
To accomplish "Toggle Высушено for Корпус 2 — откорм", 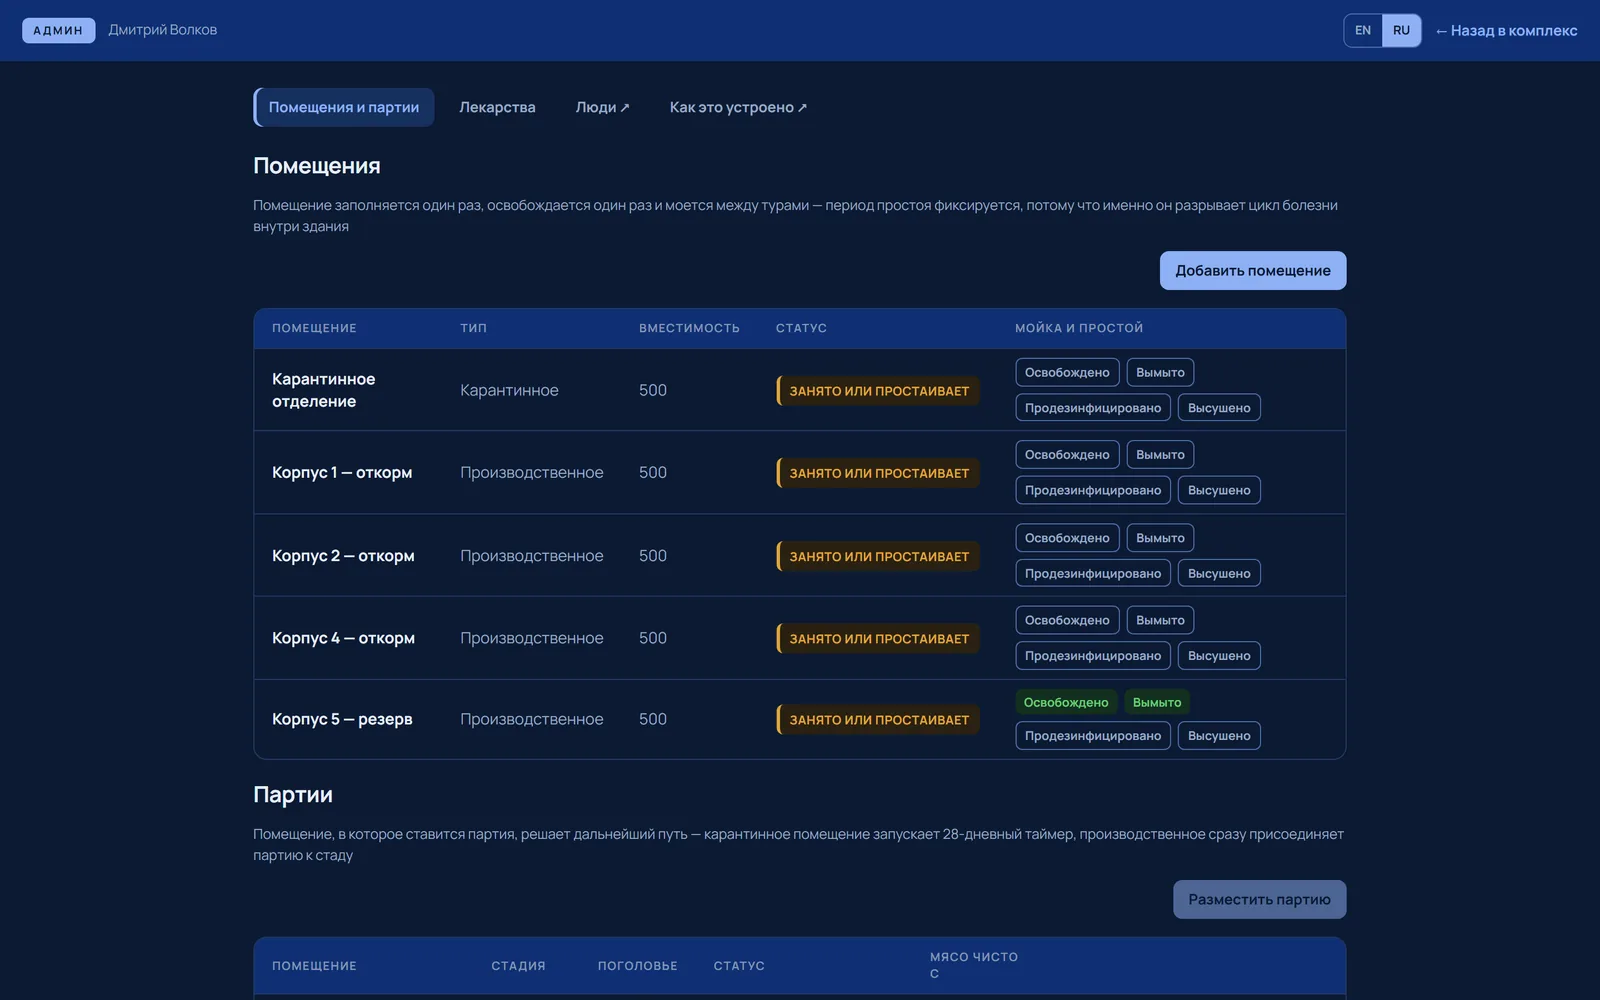I will [1219, 573].
